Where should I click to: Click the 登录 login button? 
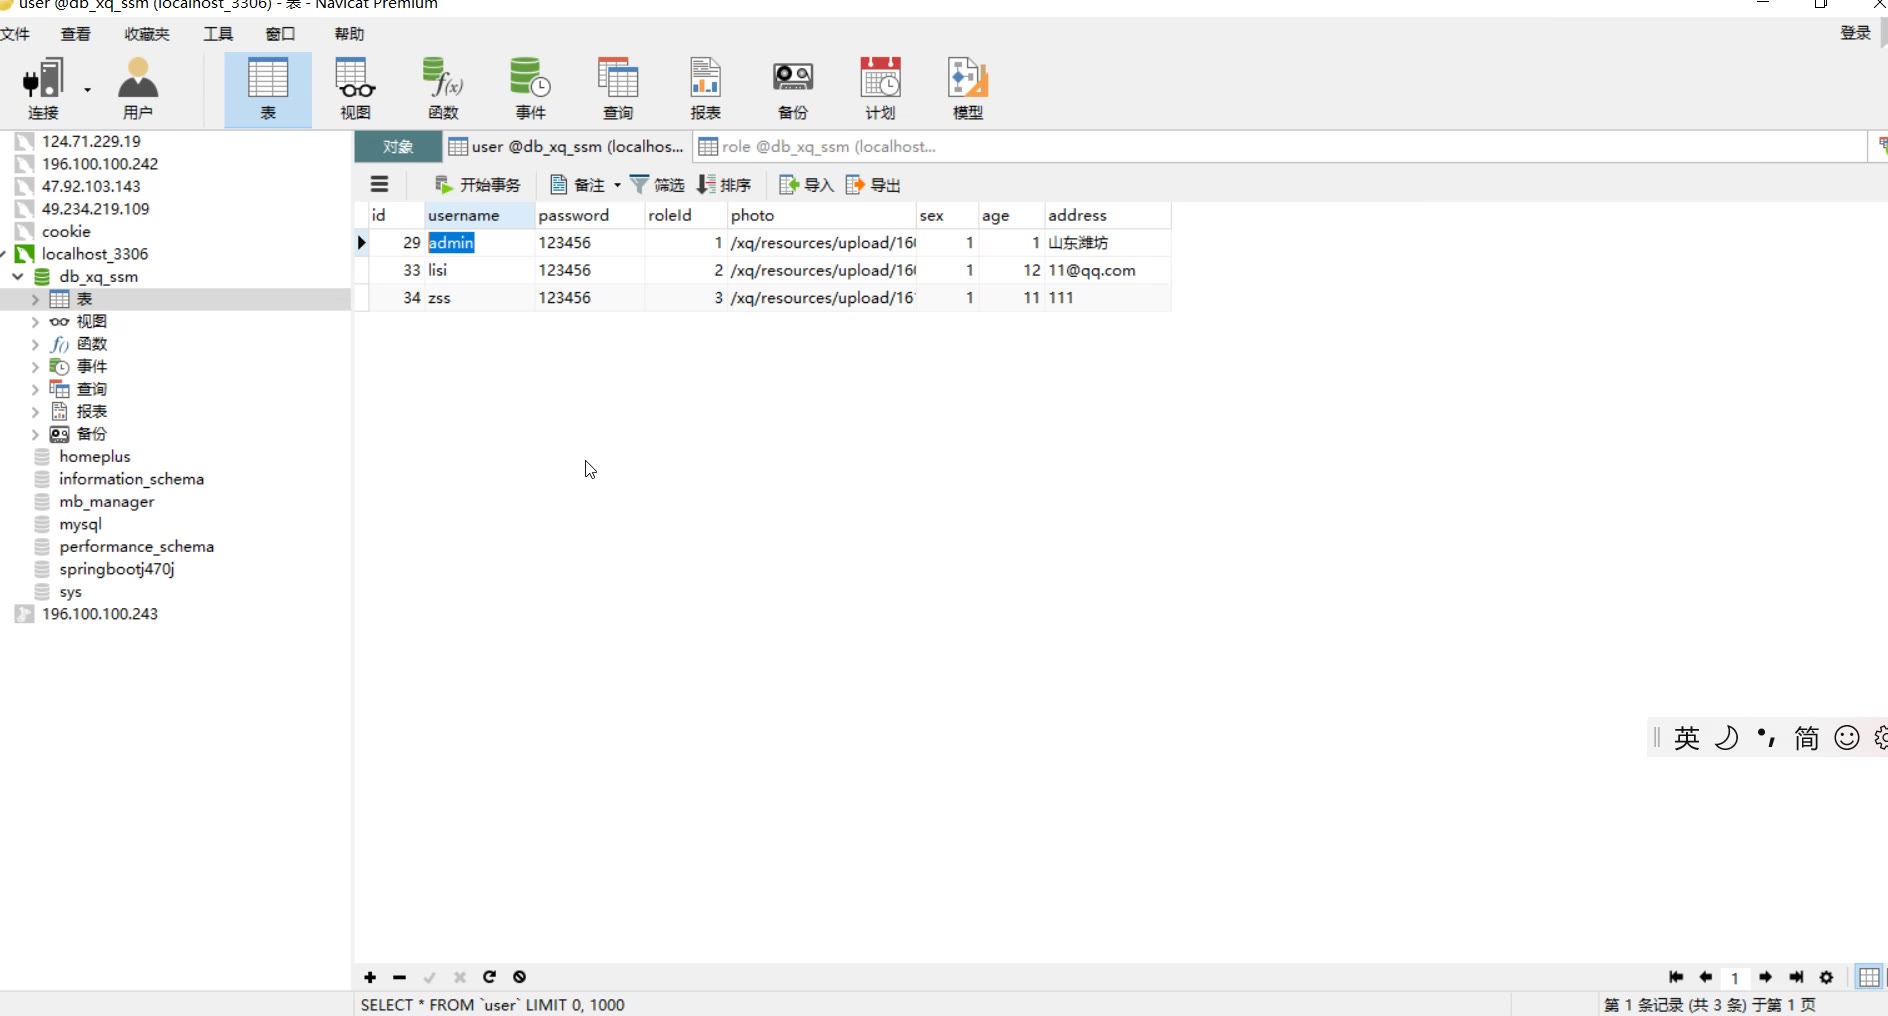1855,33
